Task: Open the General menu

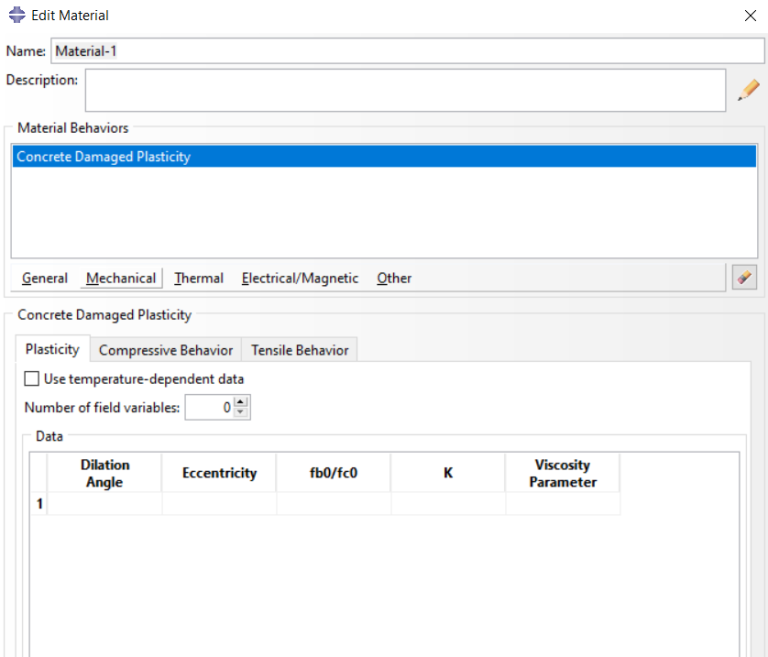Action: click(x=45, y=278)
